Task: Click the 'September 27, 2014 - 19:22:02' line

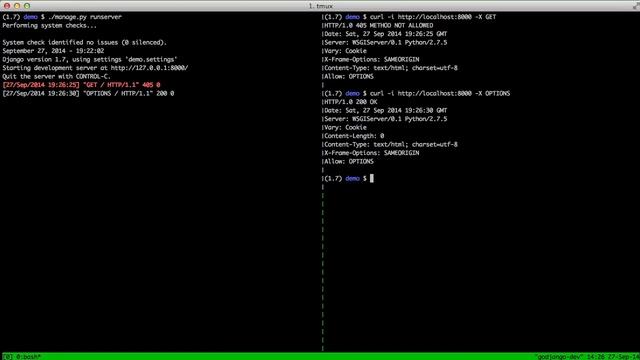Action: pos(53,51)
